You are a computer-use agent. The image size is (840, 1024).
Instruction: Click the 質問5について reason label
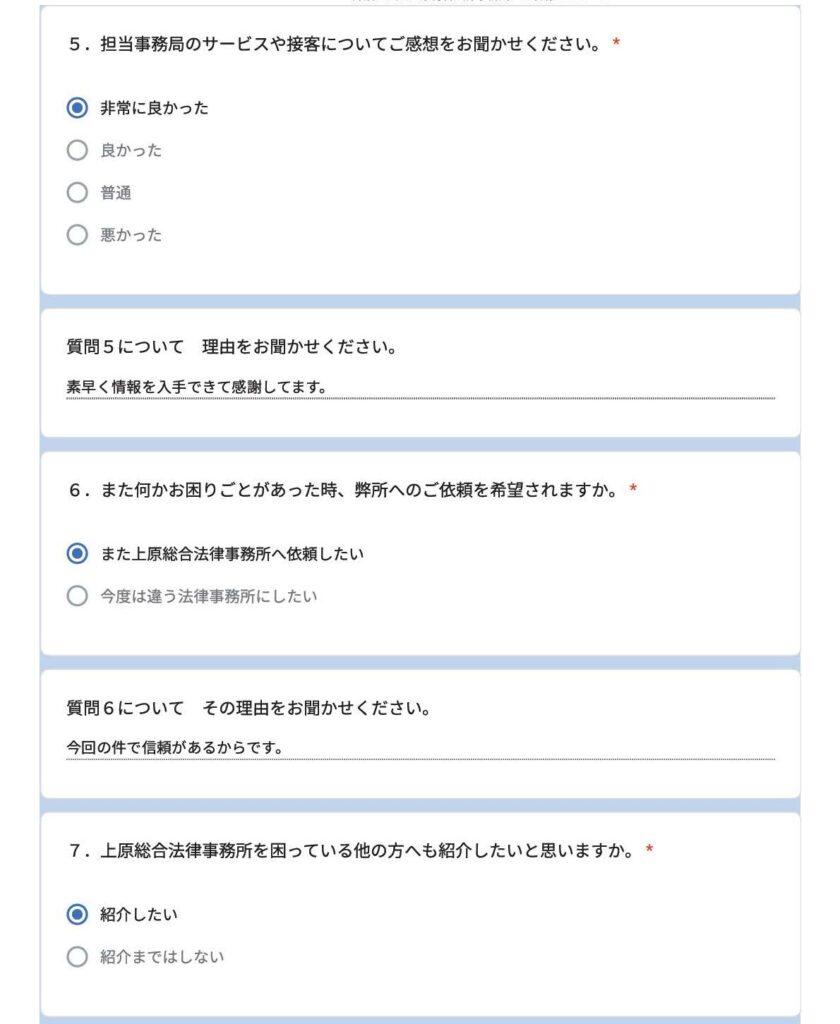(x=232, y=347)
